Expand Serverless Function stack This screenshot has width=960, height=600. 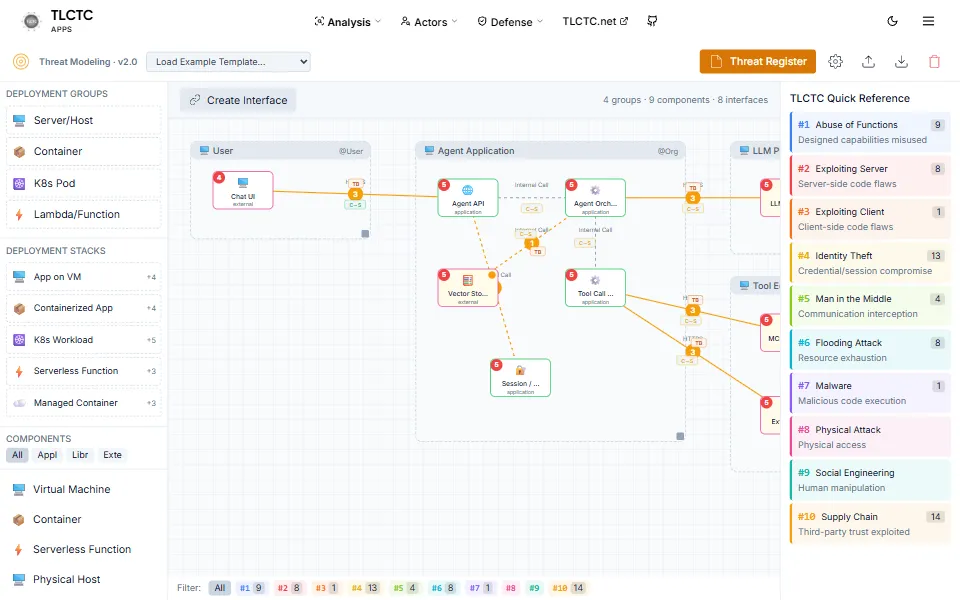pos(84,371)
